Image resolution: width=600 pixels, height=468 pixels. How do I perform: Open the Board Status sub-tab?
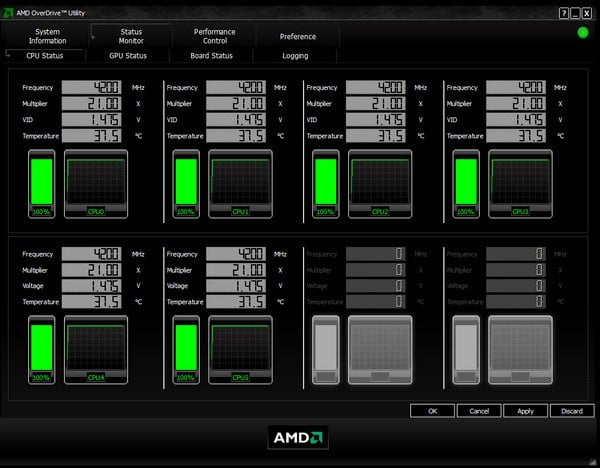(211, 55)
